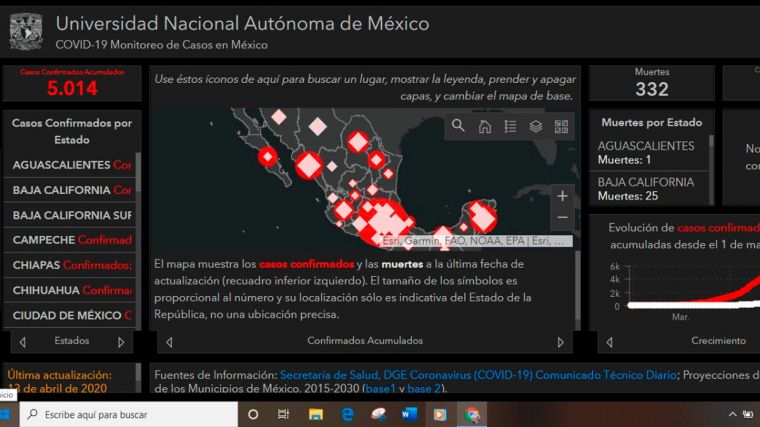Go to previous chart before Crecimiento
The height and width of the screenshot is (427, 760).
click(x=610, y=341)
